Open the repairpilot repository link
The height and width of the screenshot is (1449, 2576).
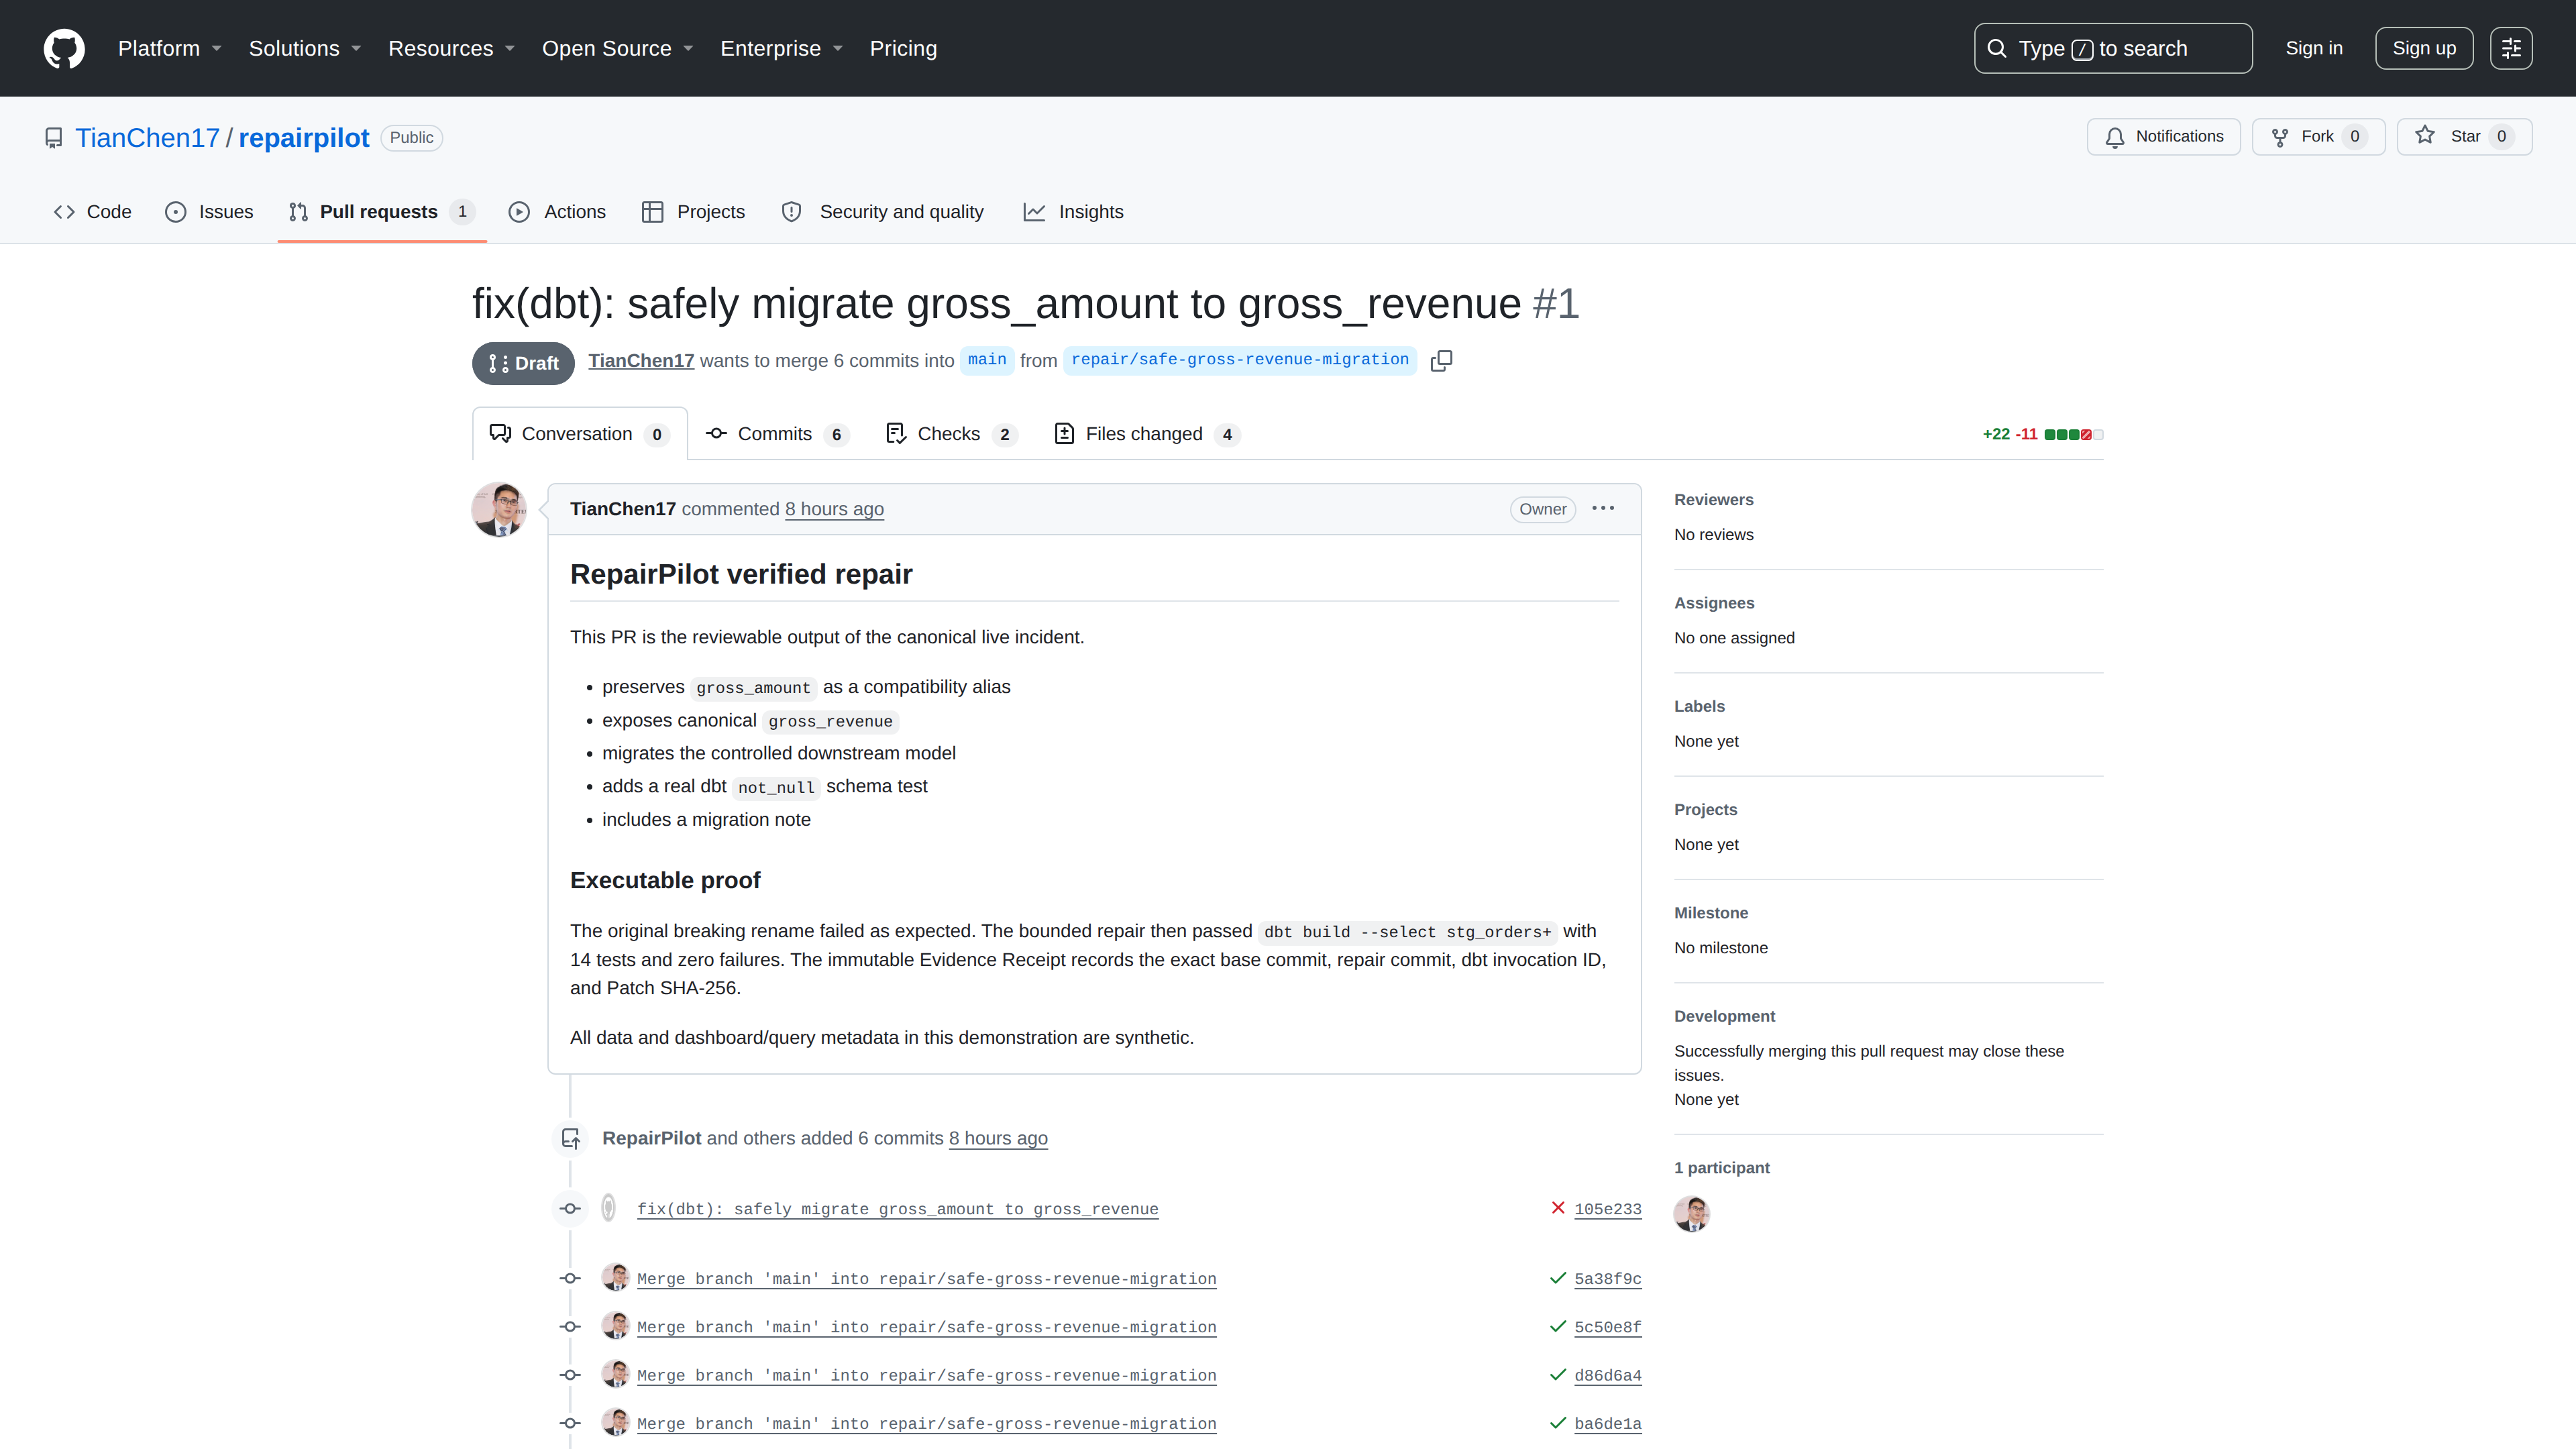point(303,137)
